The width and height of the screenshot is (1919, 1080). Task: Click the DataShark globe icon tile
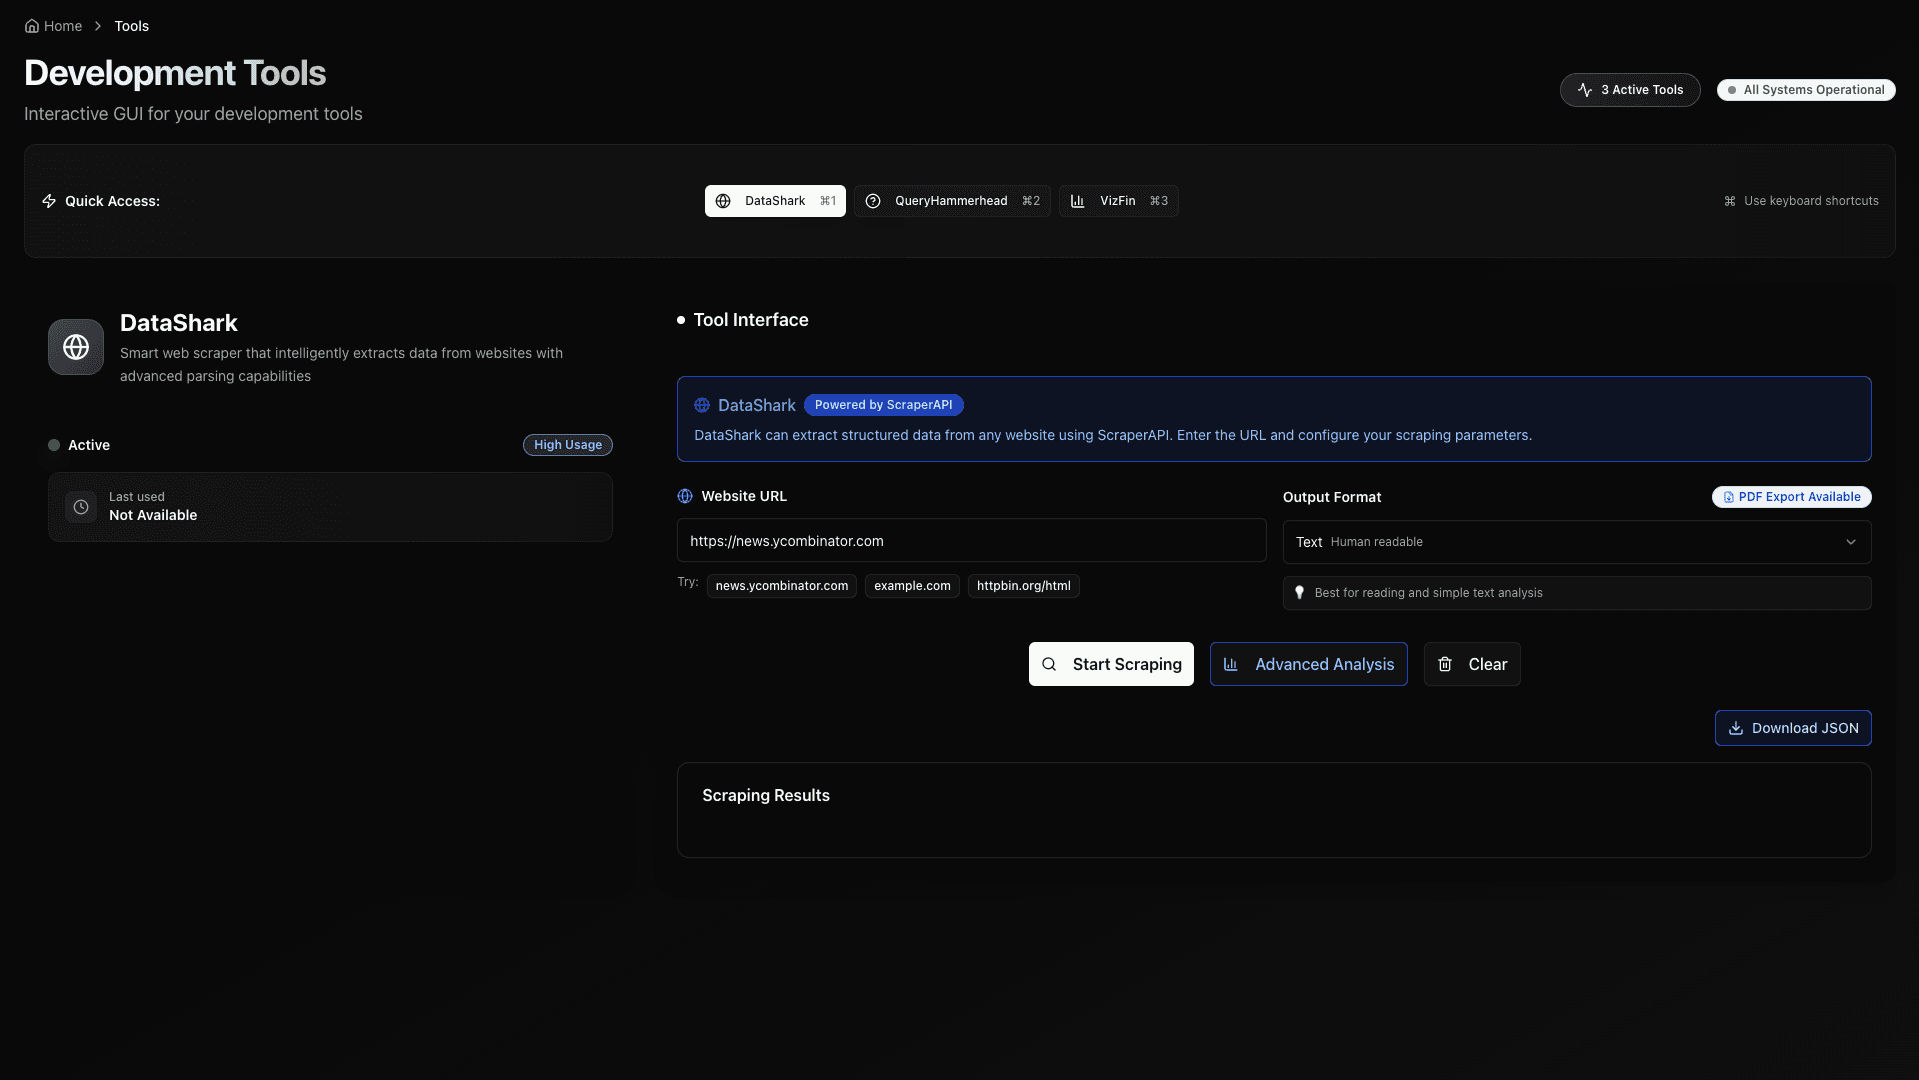(76, 347)
